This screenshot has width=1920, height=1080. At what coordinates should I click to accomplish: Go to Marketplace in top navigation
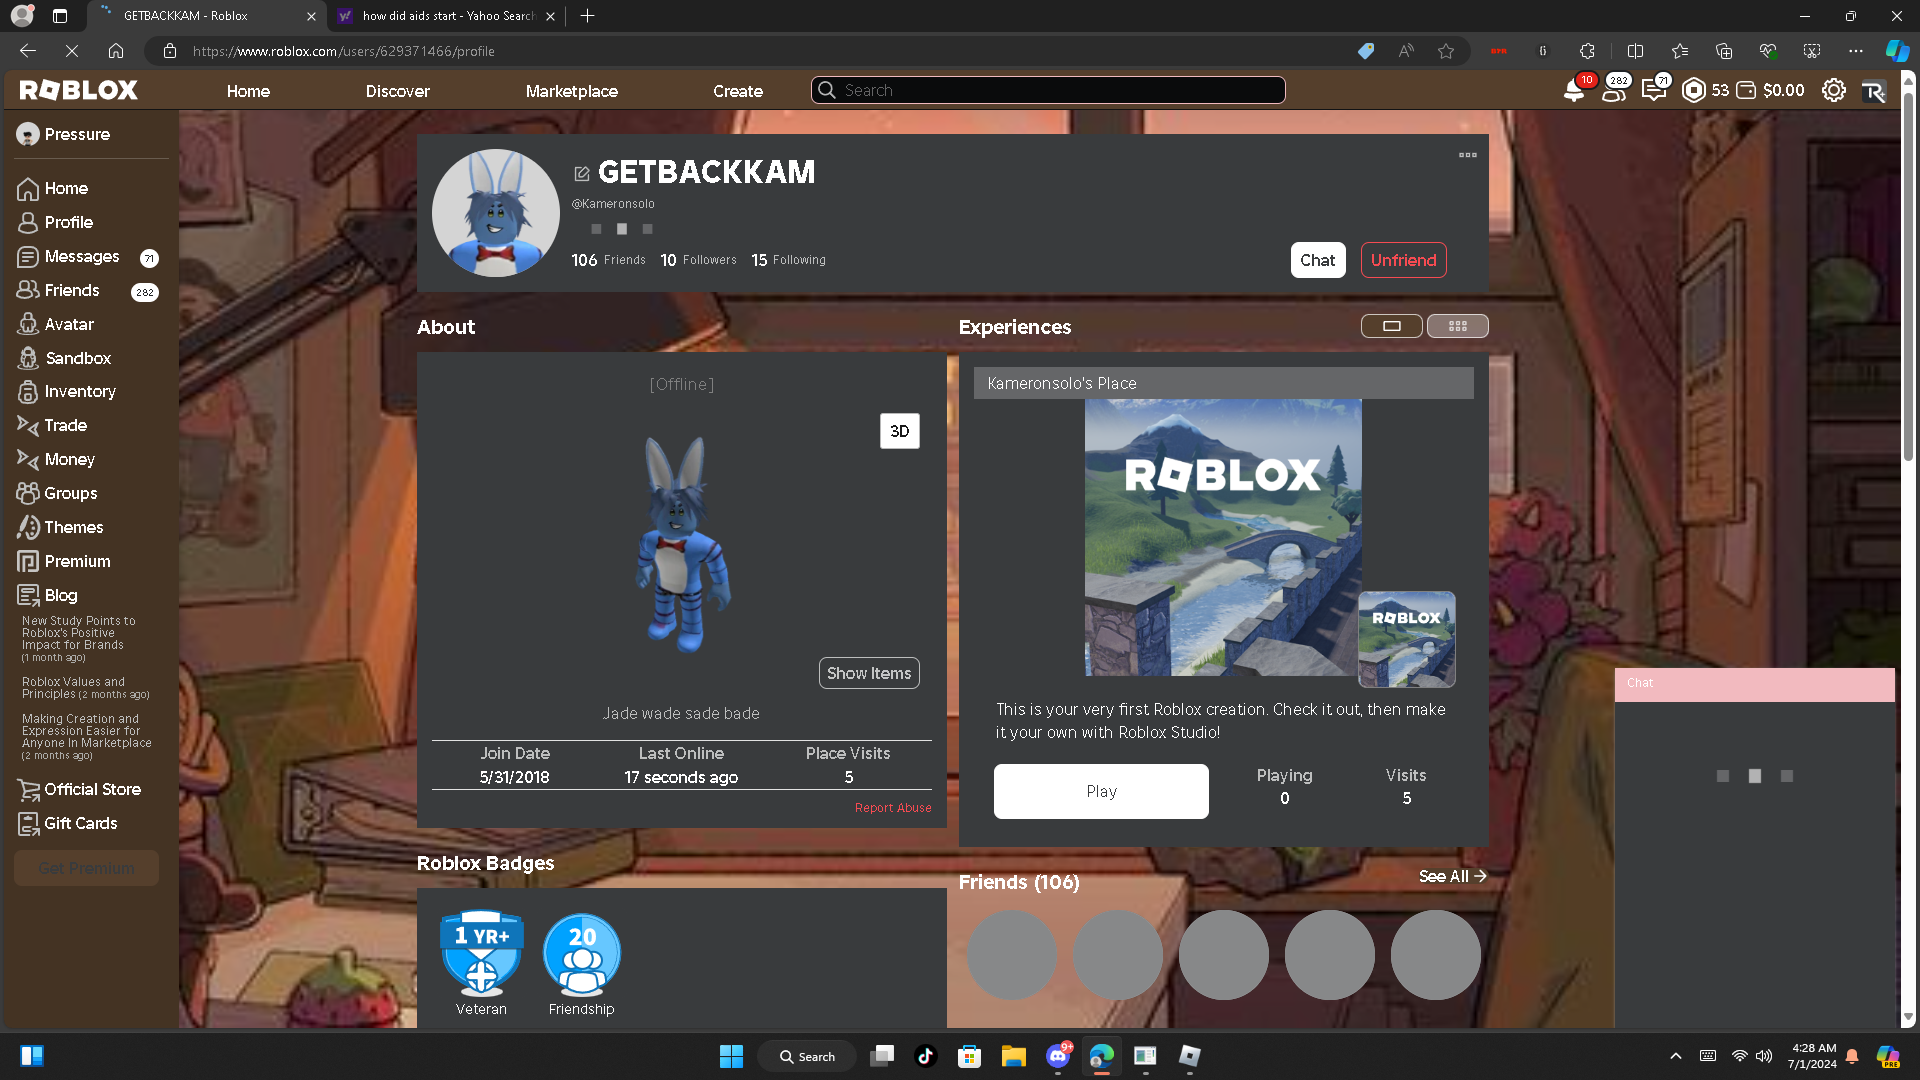click(572, 91)
